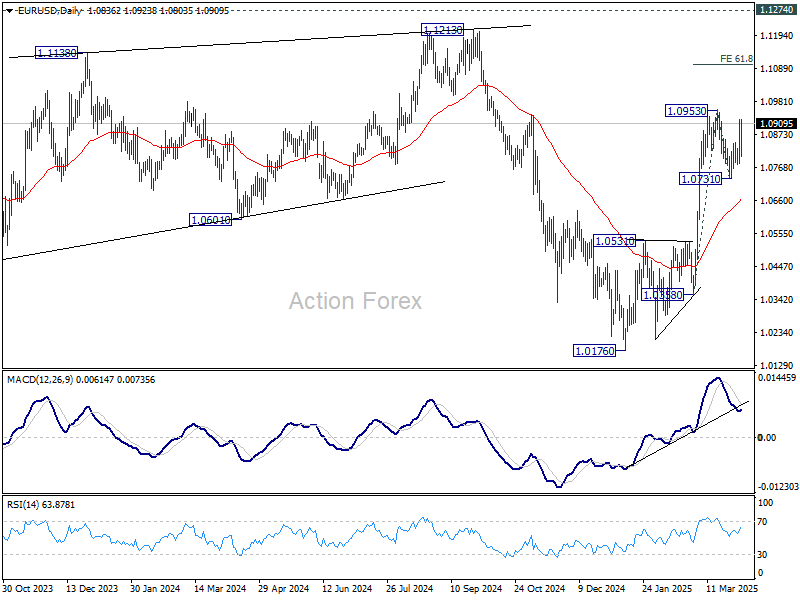Click the 24 Jan 2025 date label

(667, 588)
